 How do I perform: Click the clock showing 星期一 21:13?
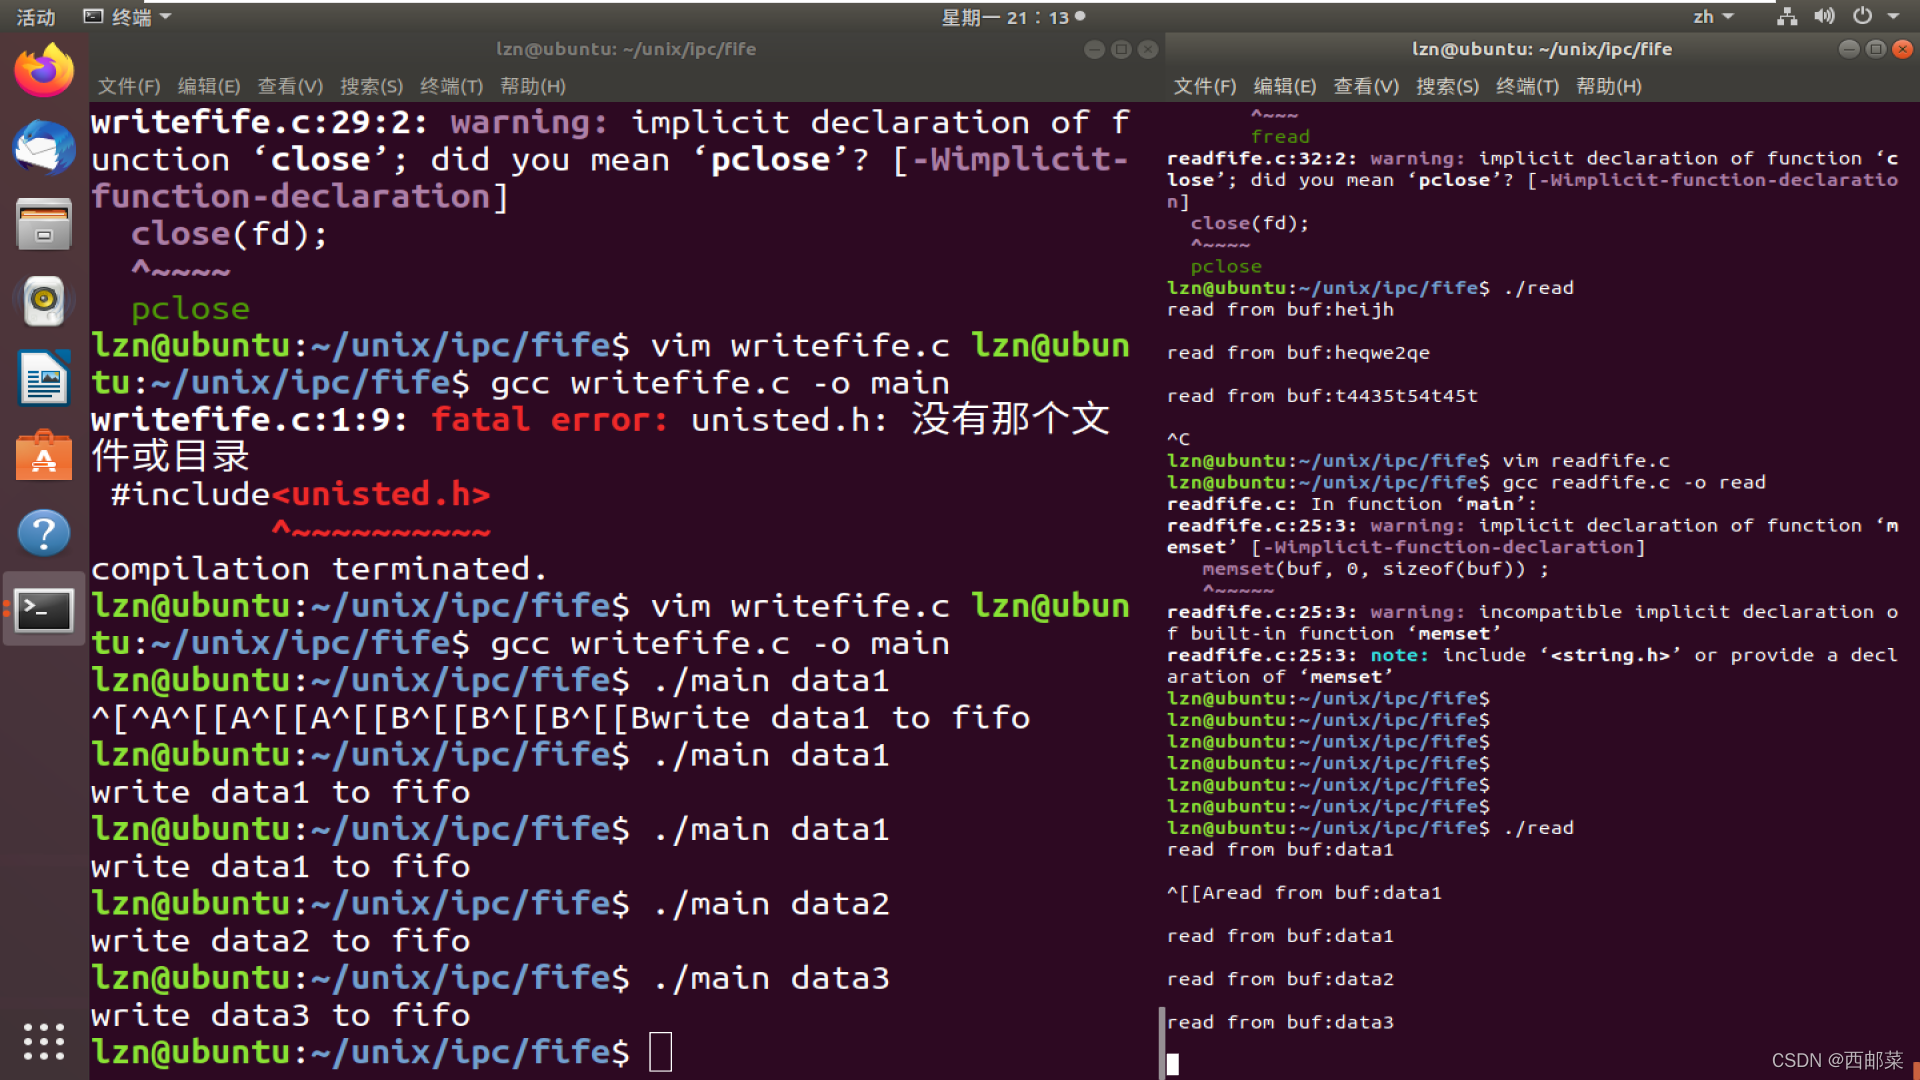click(1010, 17)
